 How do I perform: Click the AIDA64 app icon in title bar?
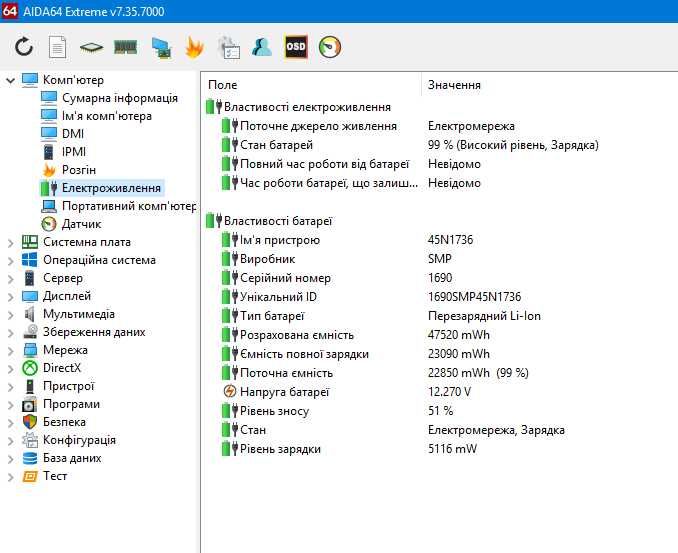[10, 10]
